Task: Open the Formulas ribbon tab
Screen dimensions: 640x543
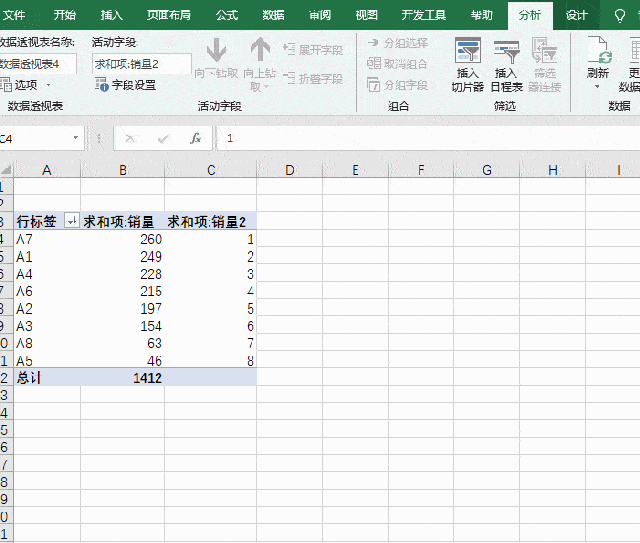Action: pyautogui.click(x=227, y=16)
